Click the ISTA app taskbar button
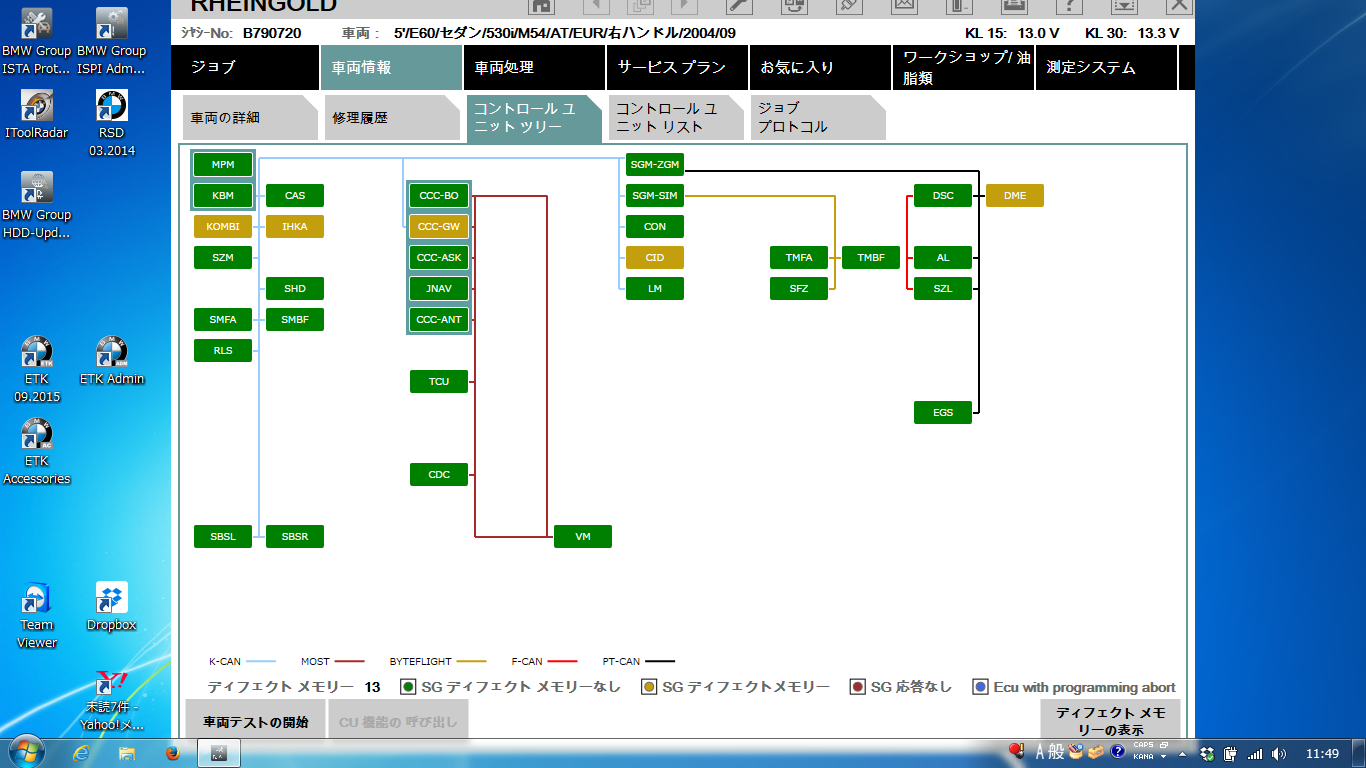Image resolution: width=1366 pixels, height=768 pixels. click(x=219, y=753)
